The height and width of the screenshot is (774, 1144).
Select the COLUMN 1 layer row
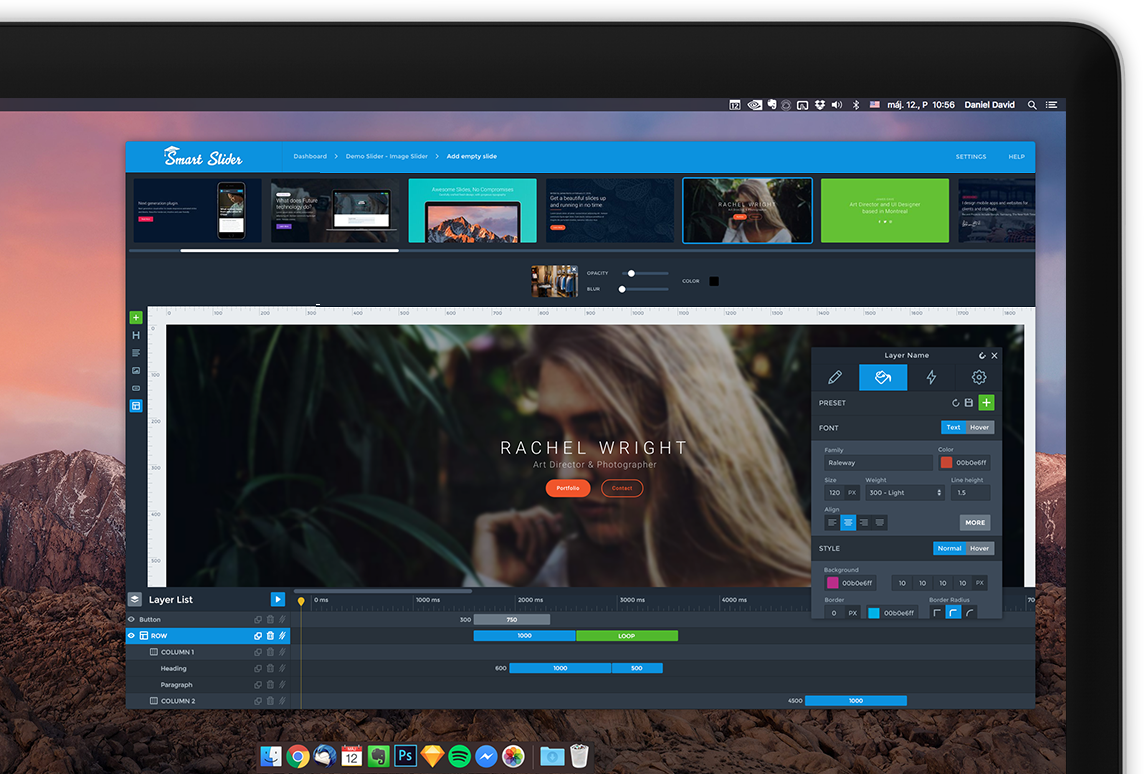[x=208, y=652]
